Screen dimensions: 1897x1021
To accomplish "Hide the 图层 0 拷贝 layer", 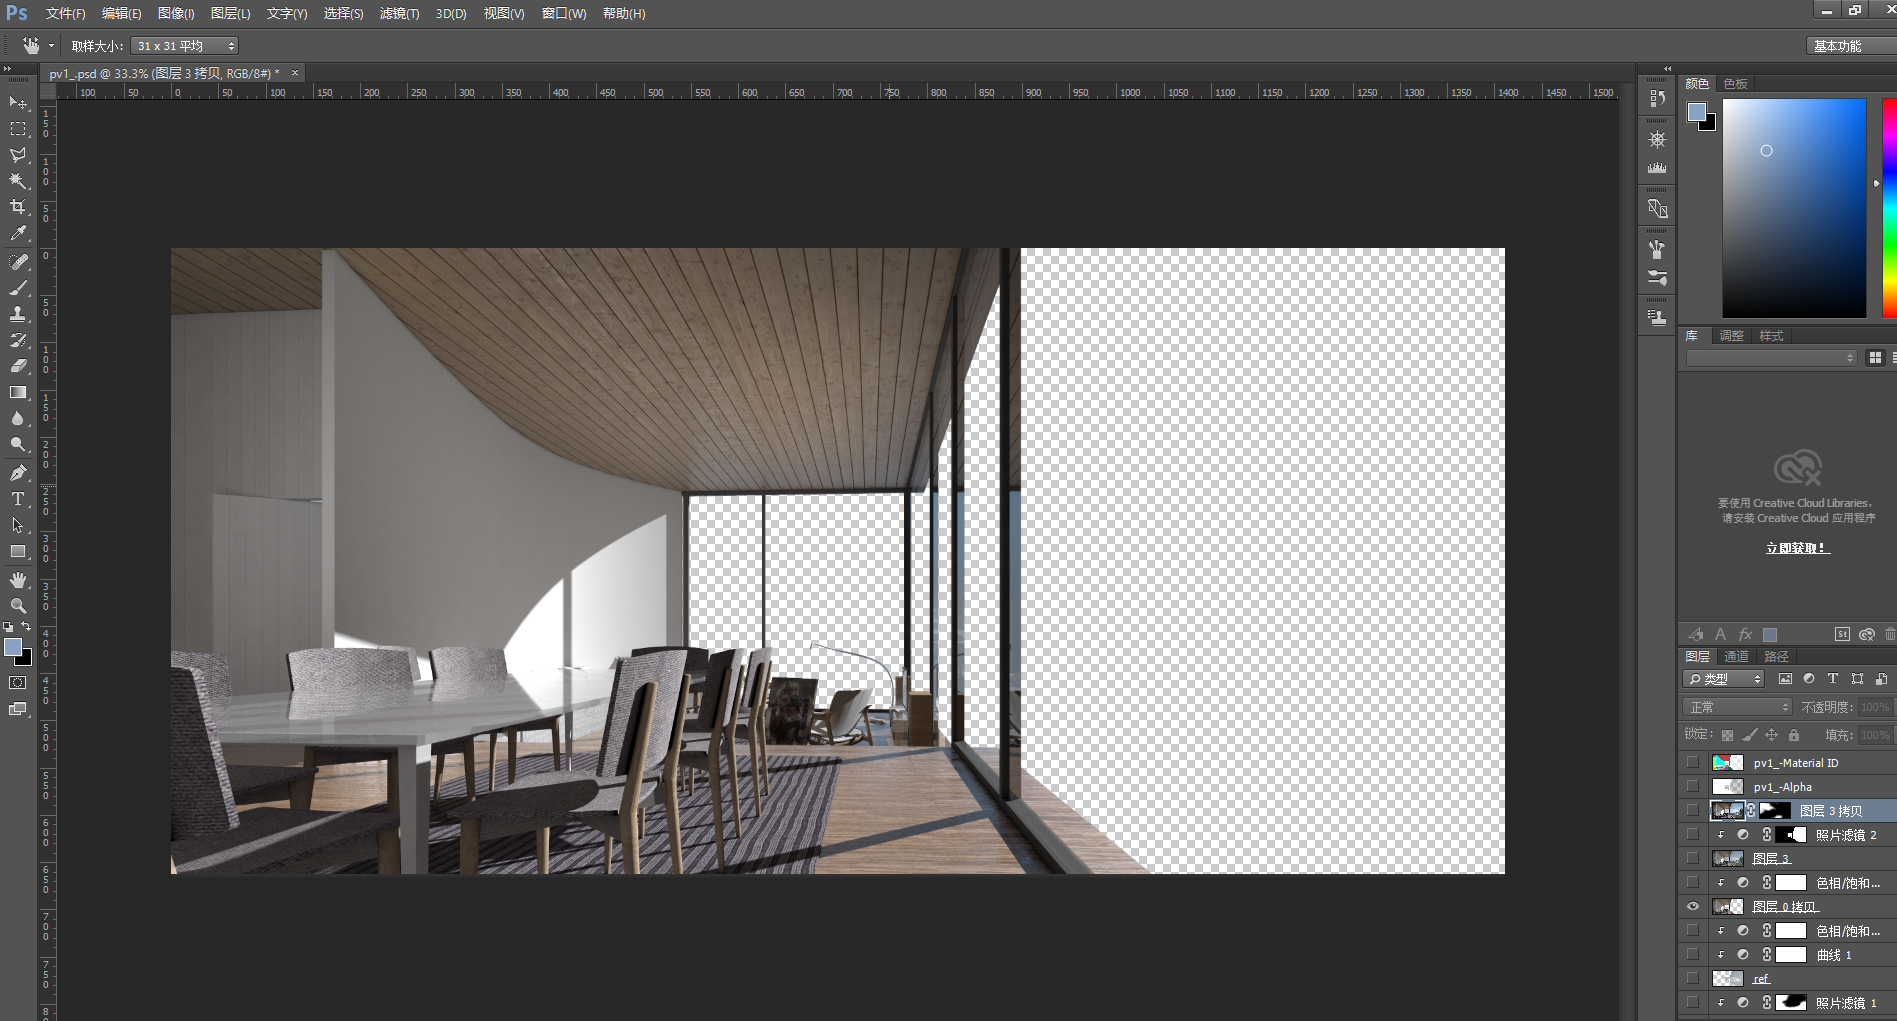I will tap(1693, 907).
